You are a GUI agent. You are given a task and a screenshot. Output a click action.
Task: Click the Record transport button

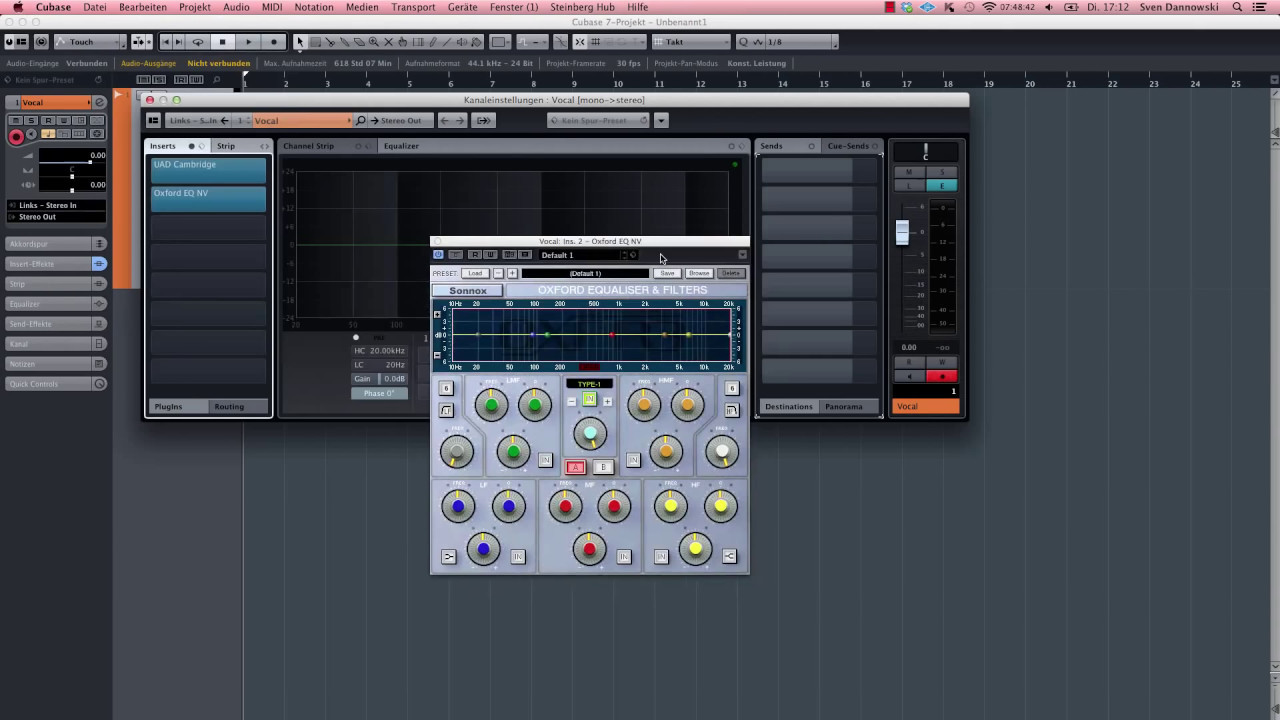pos(274,42)
